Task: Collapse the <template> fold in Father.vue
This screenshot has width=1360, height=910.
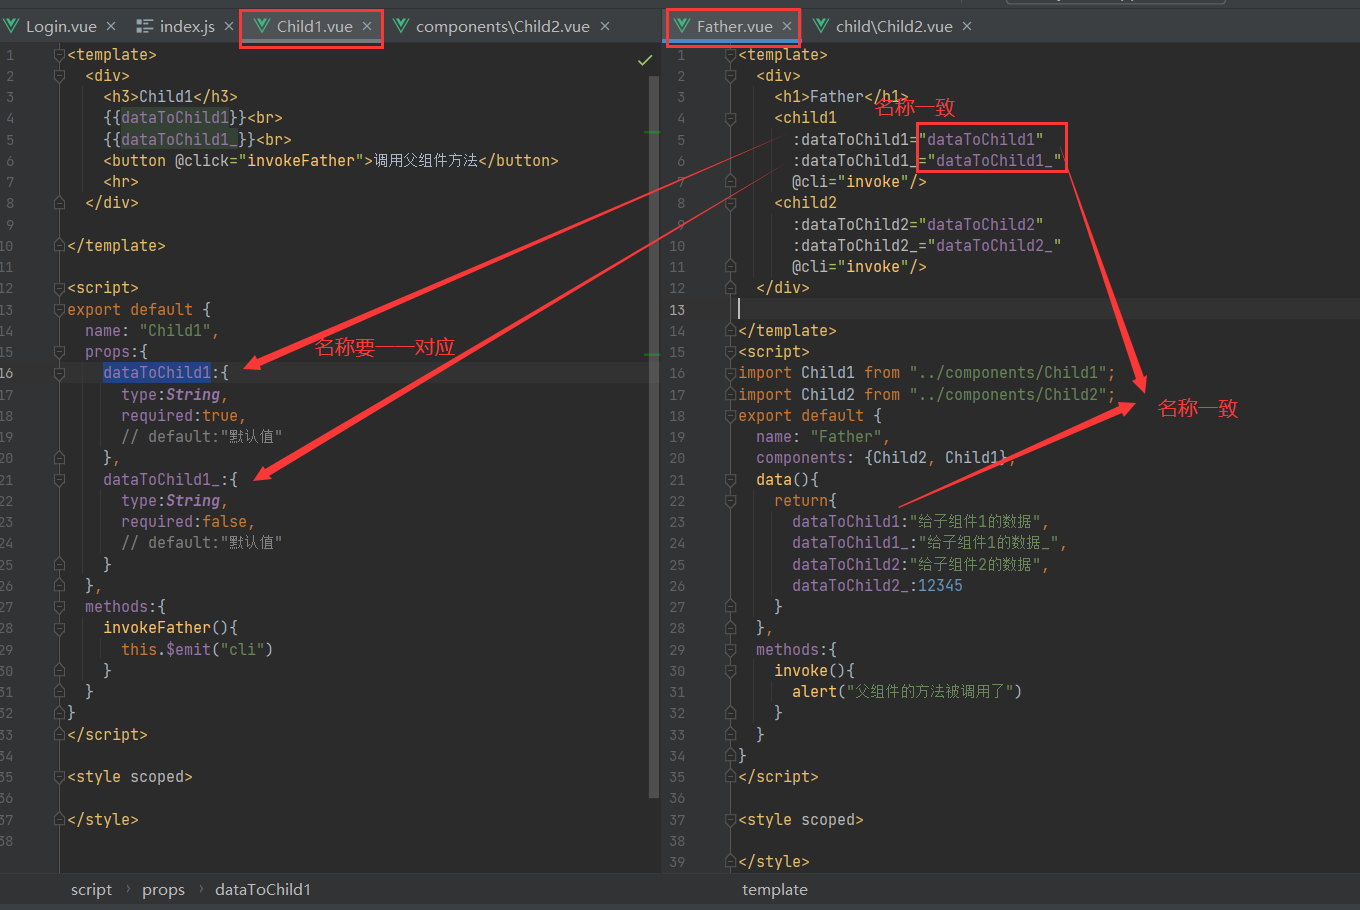Action: [730, 55]
